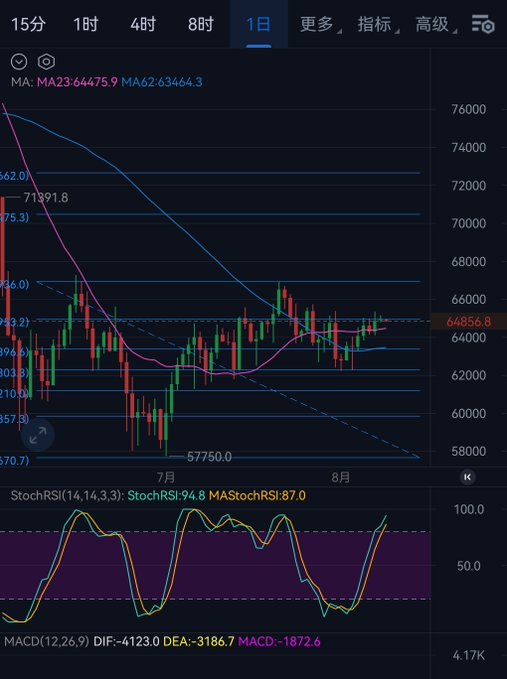Tap the 58000 price axis label
Viewport: 507px width, 679px height.
pos(468,451)
